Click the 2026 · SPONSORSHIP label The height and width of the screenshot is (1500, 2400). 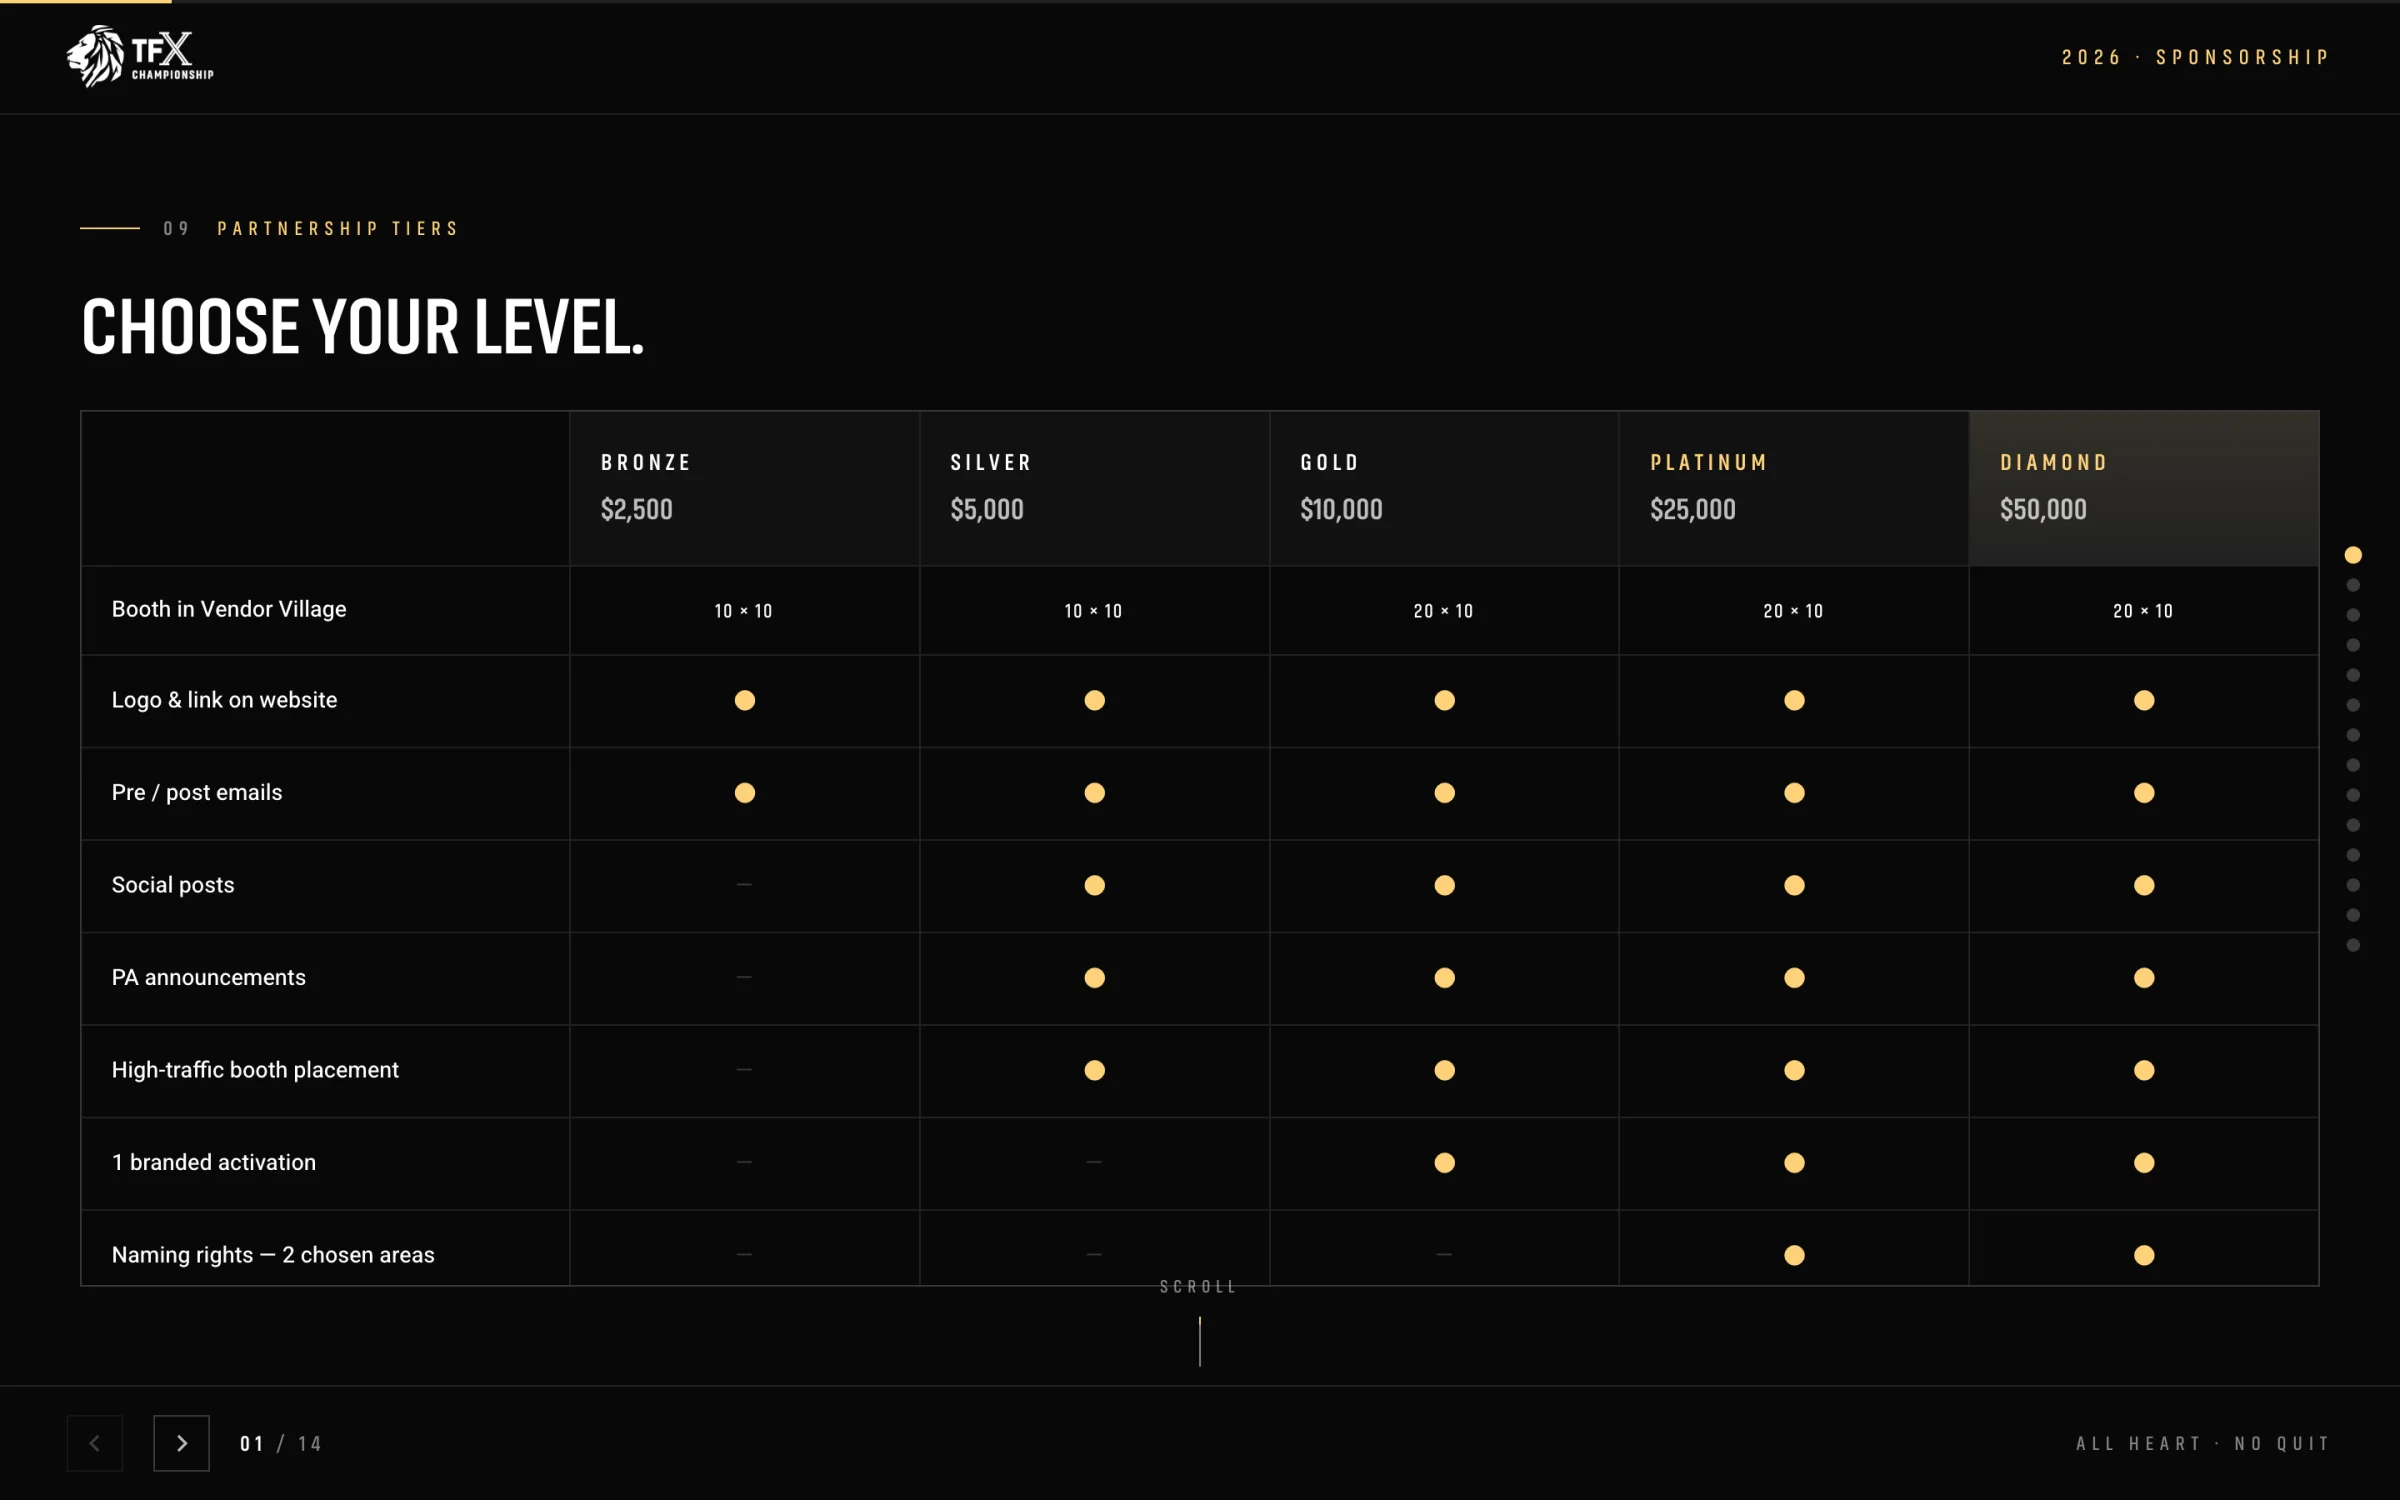click(2196, 56)
